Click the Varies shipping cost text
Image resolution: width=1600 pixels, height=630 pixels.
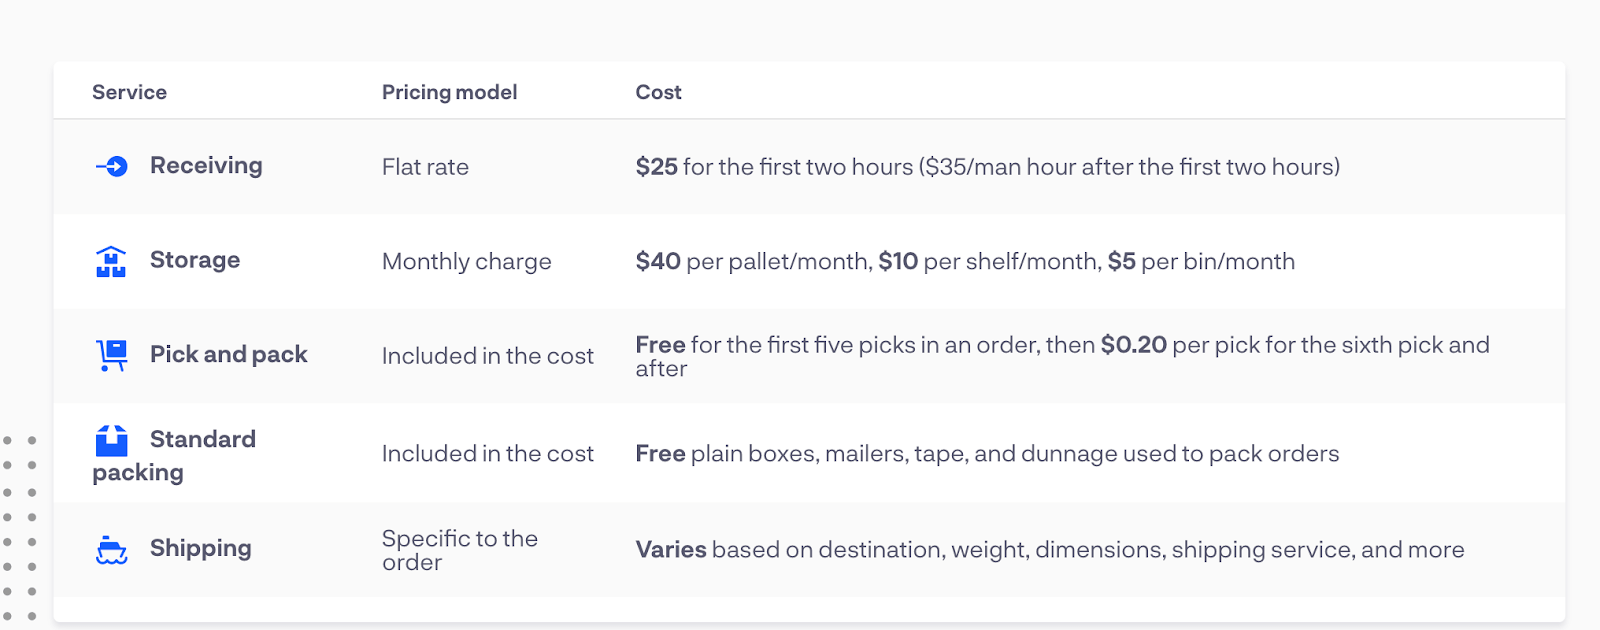pos(671,550)
